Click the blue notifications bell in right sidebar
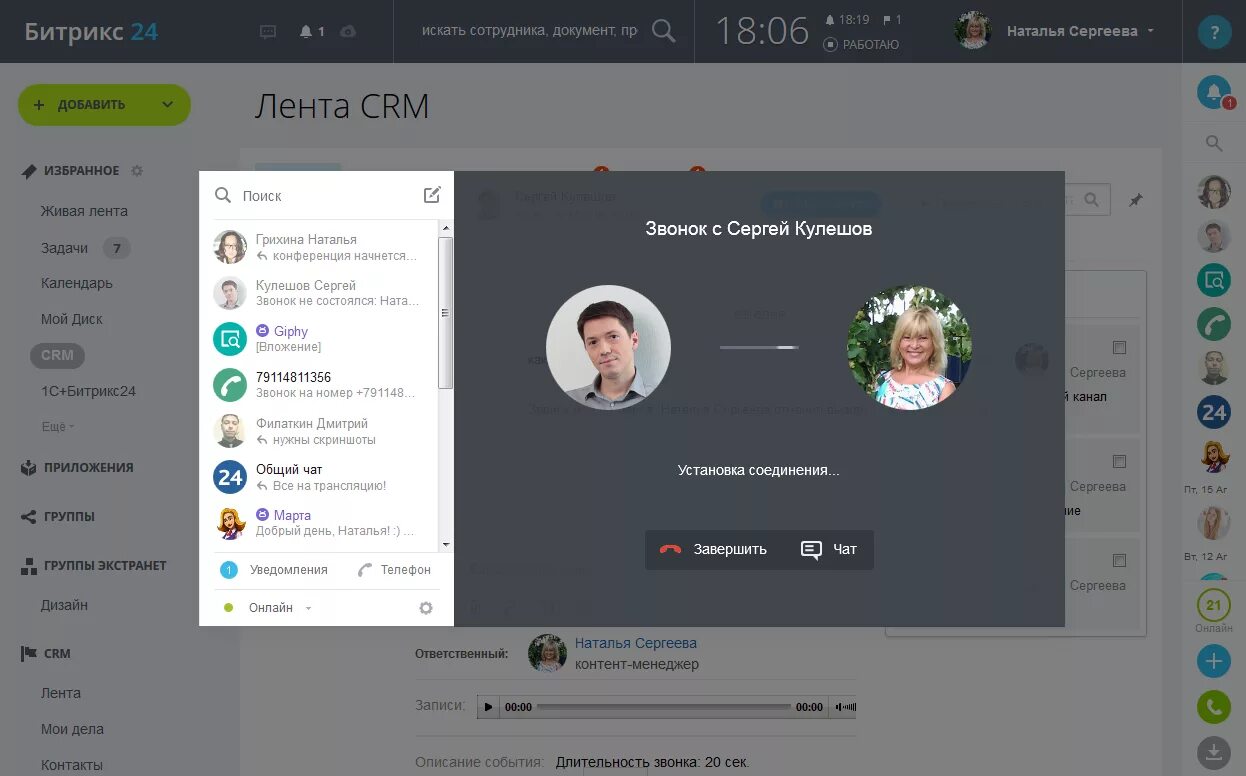The height and width of the screenshot is (776, 1246). tap(1213, 90)
